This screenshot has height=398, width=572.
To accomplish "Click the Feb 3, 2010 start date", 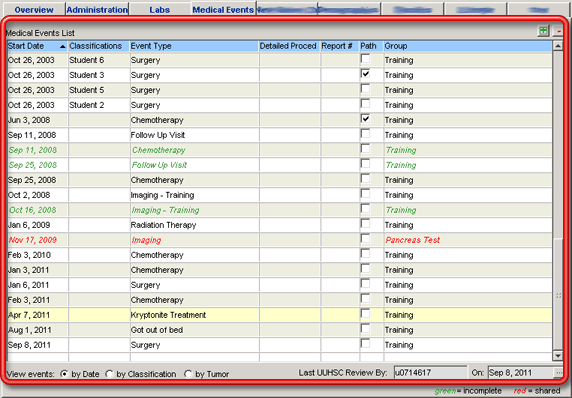I will (29, 255).
